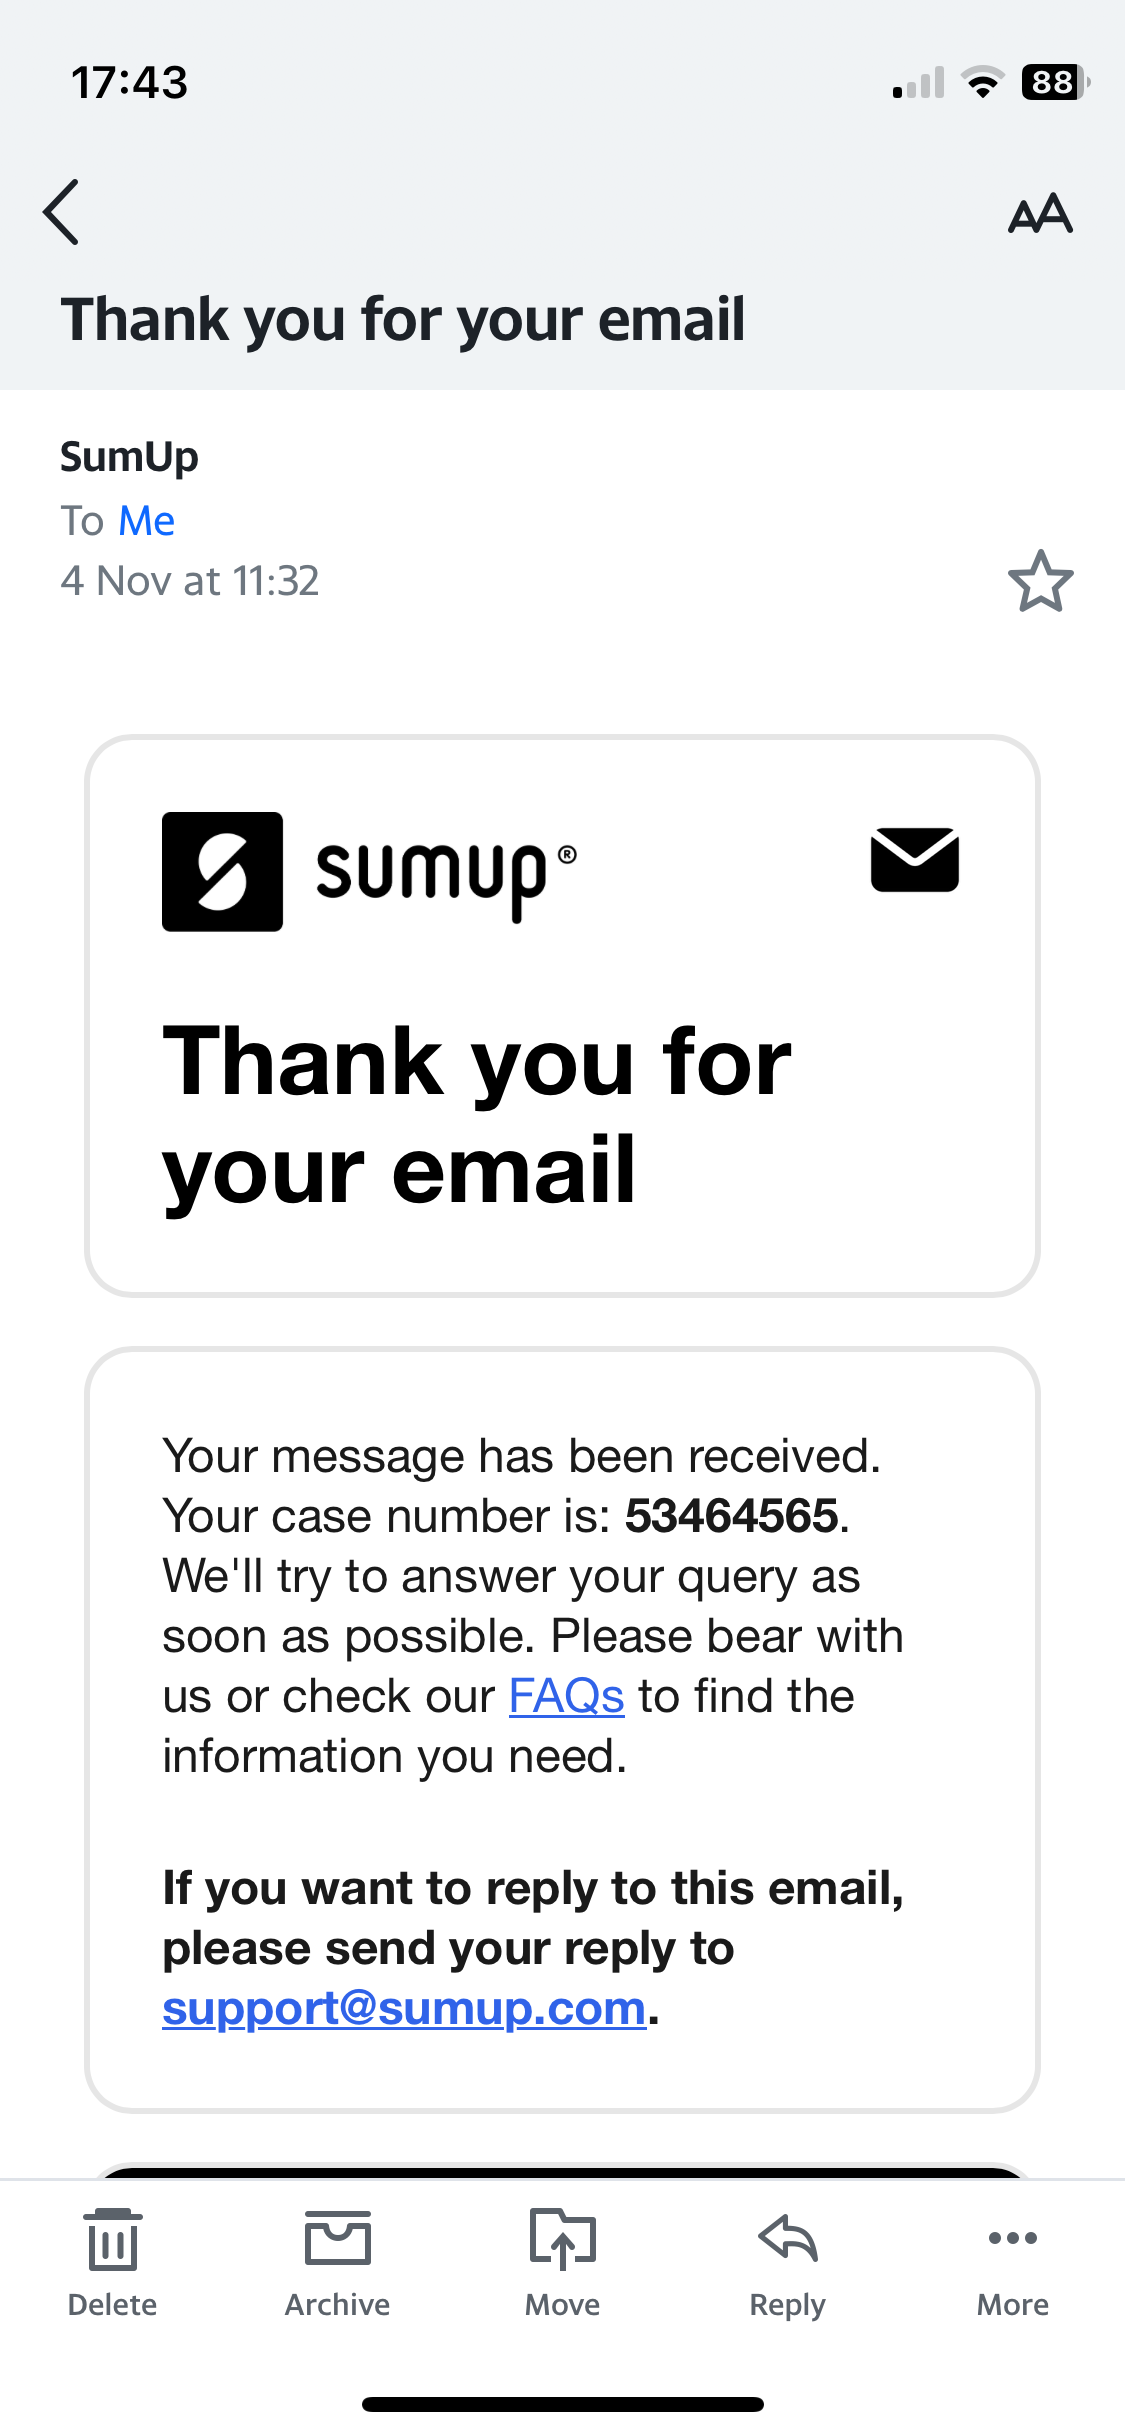
Task: Star this SumUp email
Action: [x=1040, y=581]
